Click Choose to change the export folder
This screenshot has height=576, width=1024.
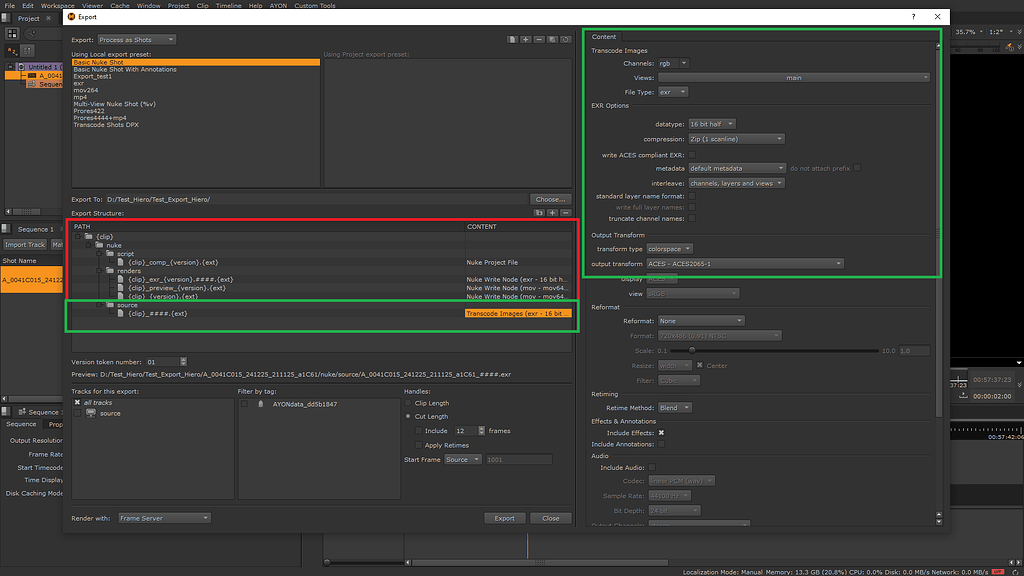tap(550, 198)
